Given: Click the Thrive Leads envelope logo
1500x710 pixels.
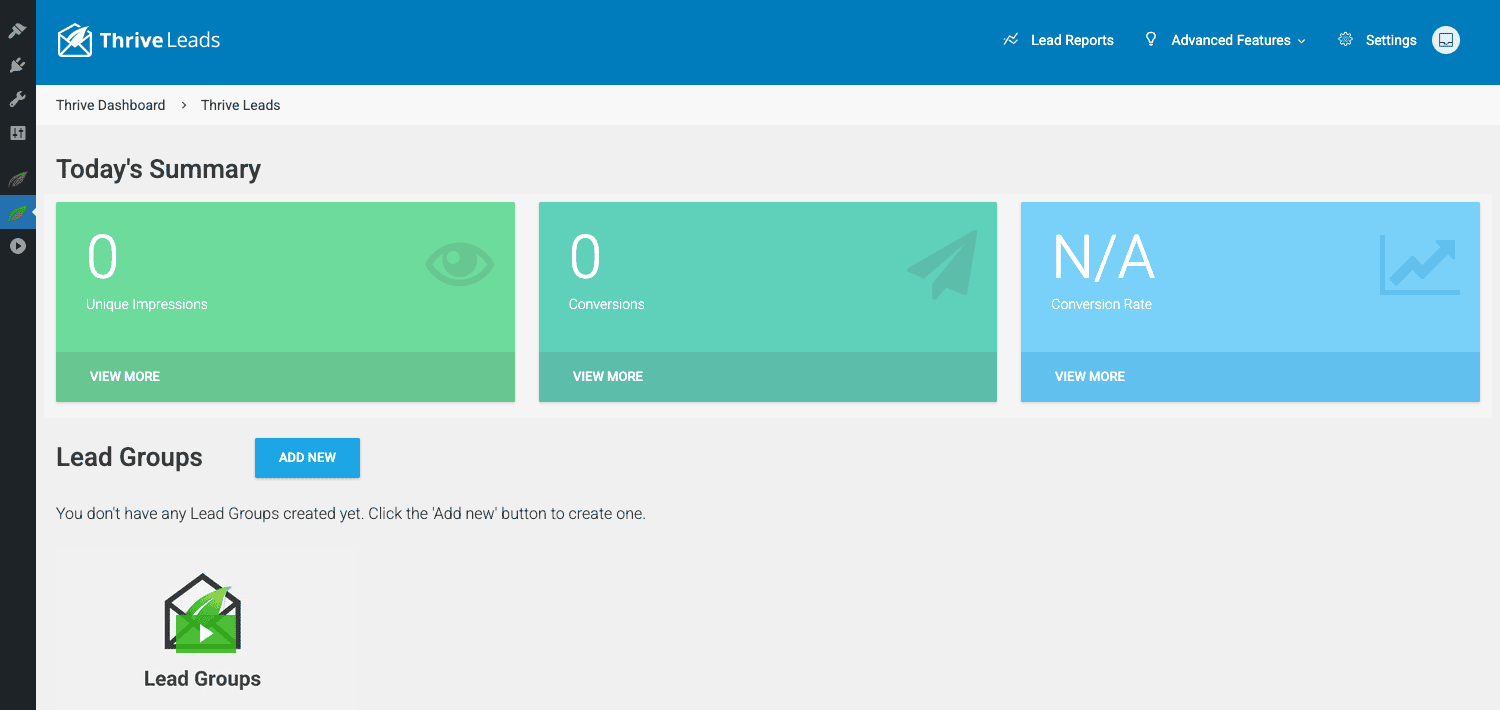Looking at the screenshot, I should tap(75, 40).
